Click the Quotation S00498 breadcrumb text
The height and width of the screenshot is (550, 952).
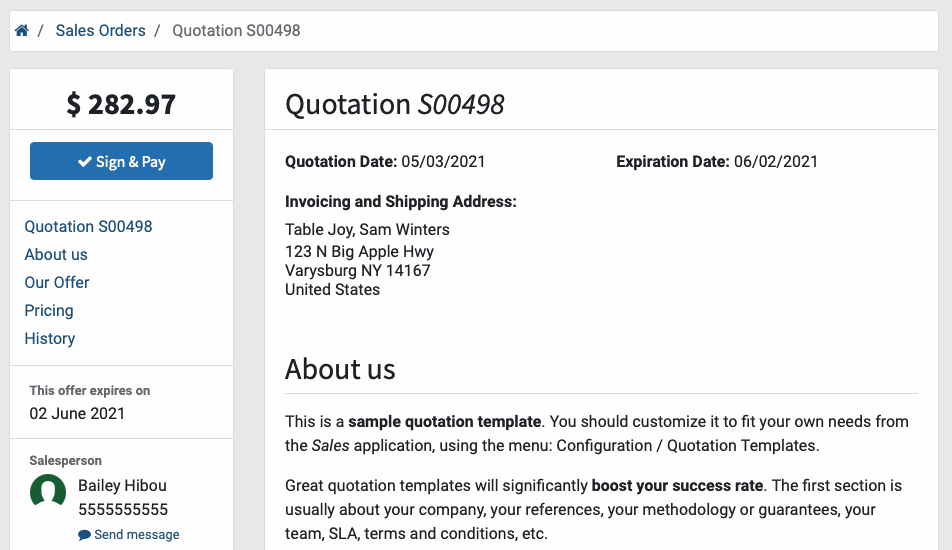pos(236,30)
